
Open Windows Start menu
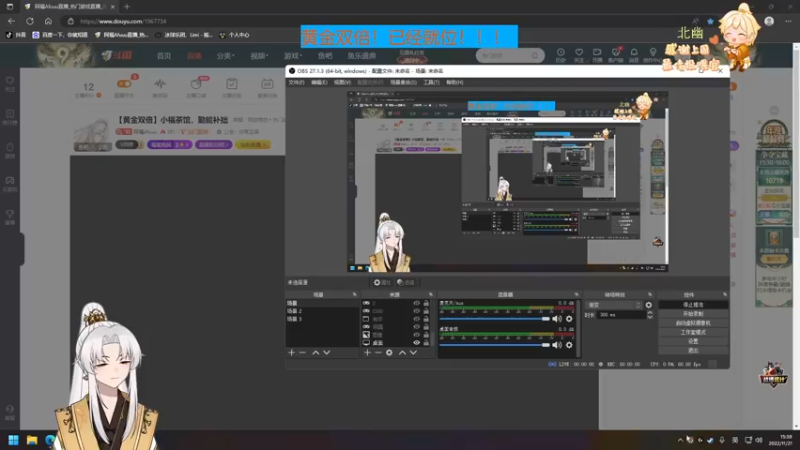coord(13,440)
